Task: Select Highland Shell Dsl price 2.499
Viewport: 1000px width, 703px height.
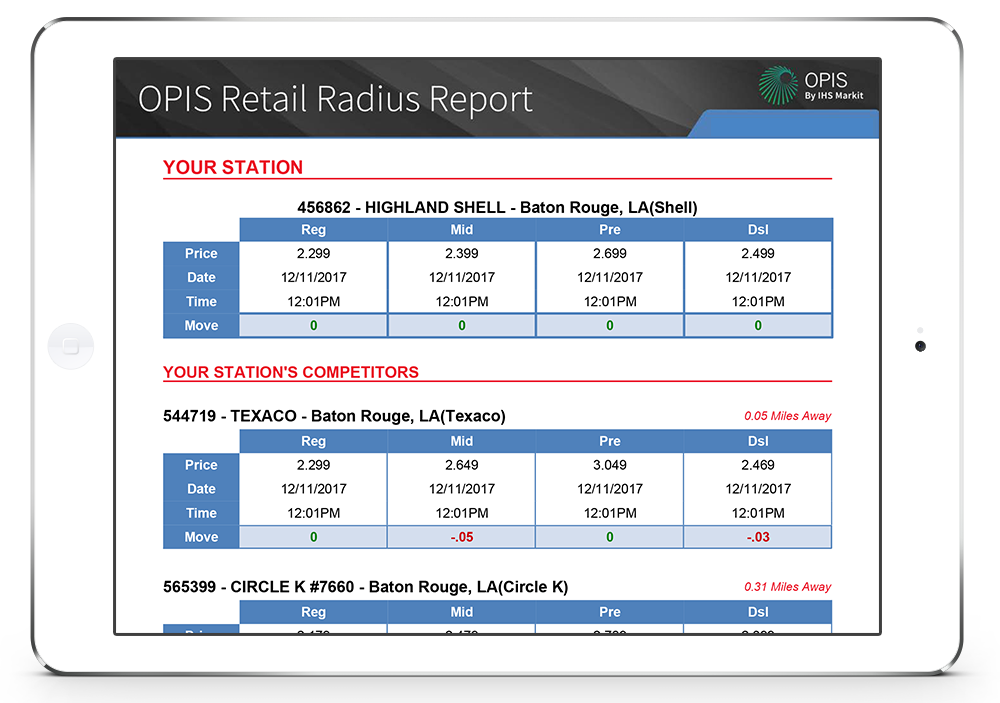Action: coord(758,253)
